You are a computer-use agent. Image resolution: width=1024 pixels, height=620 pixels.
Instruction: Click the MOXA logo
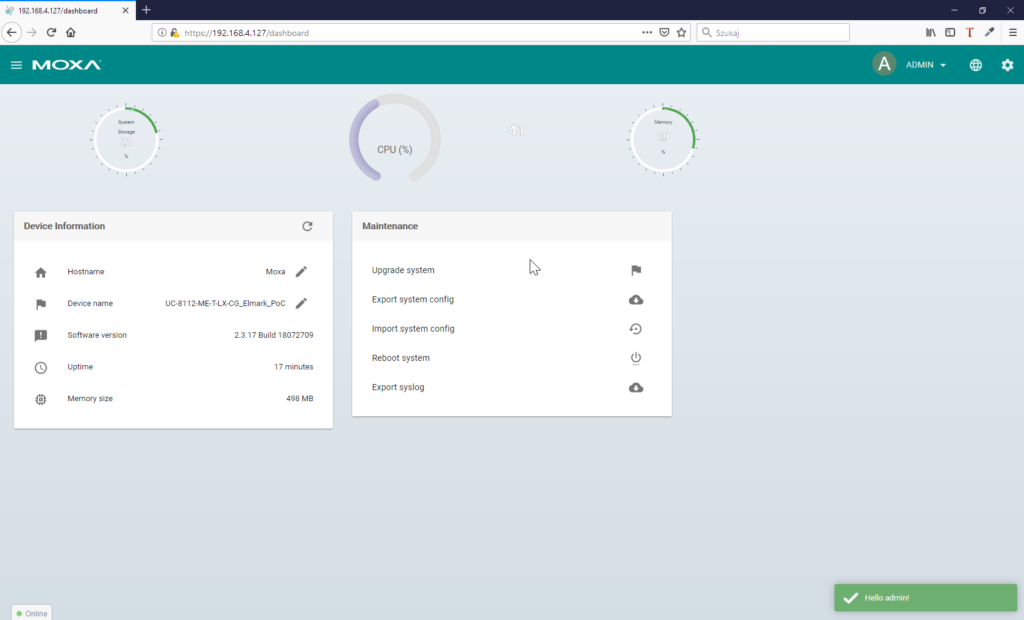(66, 65)
